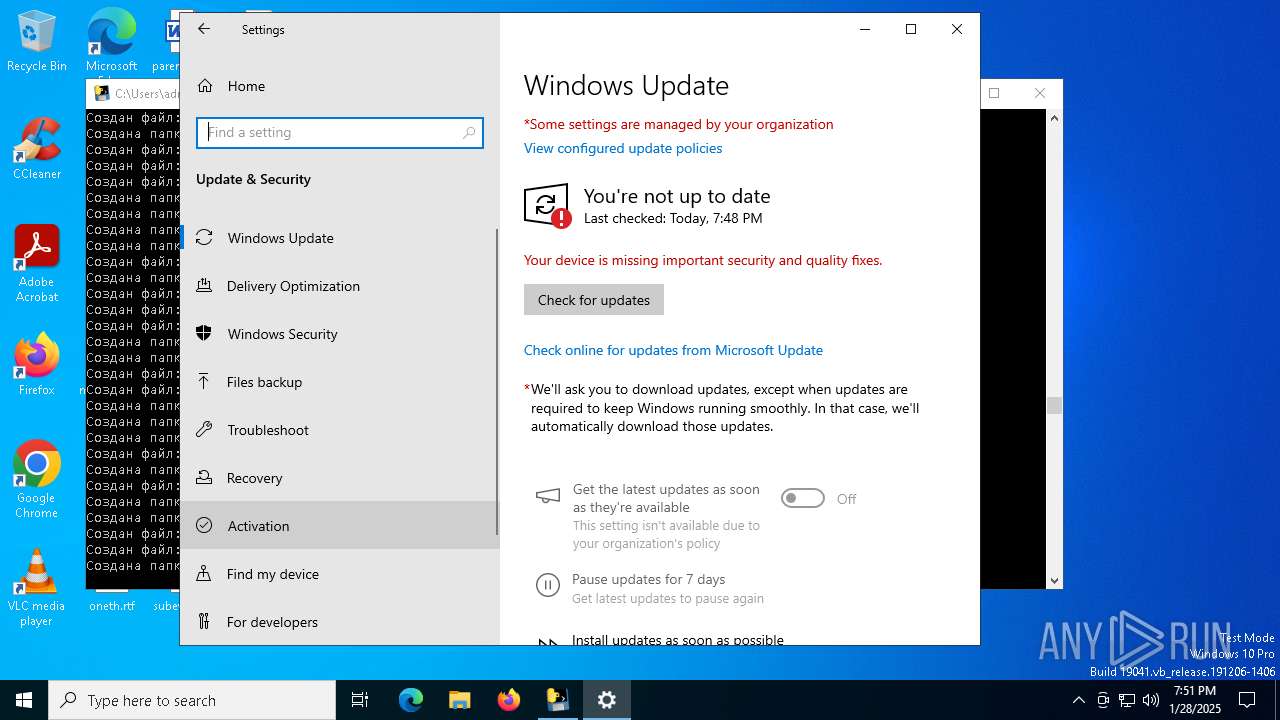Open Recycle Bin desktop icon
This screenshot has height=720, width=1280.
pos(37,41)
